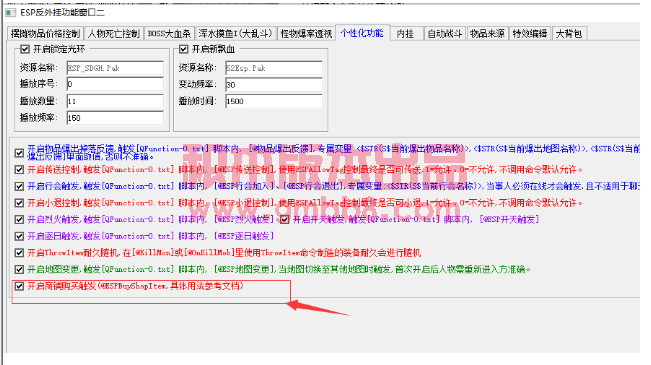Screen dimensions: 651x365
Task: Click the window title icon beside ESP反外挂功能窗口二
Action: coord(11,12)
